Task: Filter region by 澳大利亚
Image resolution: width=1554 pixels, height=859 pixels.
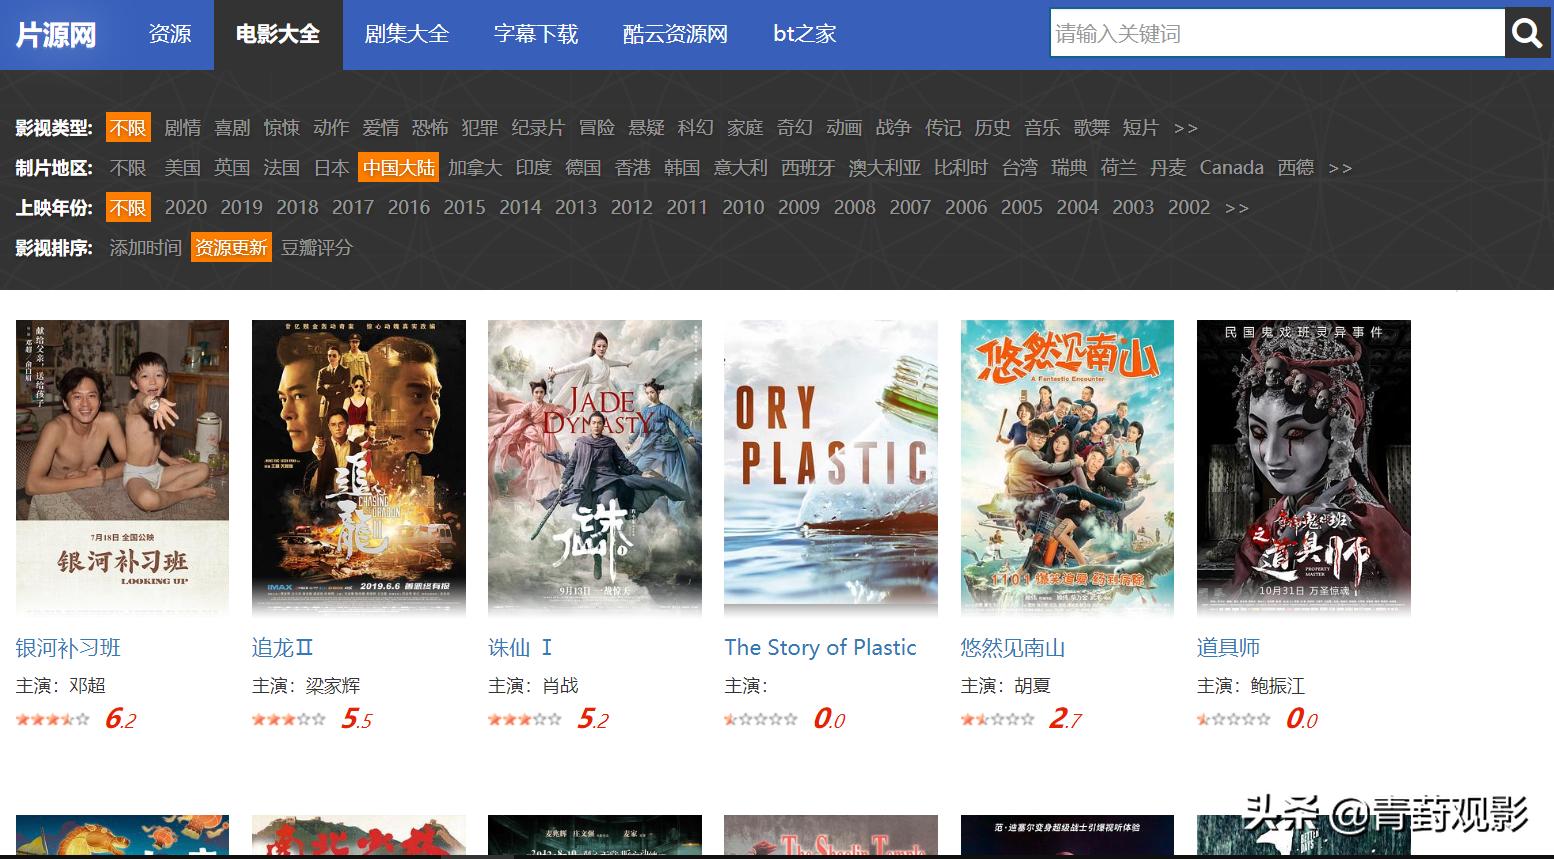Action: coord(885,168)
